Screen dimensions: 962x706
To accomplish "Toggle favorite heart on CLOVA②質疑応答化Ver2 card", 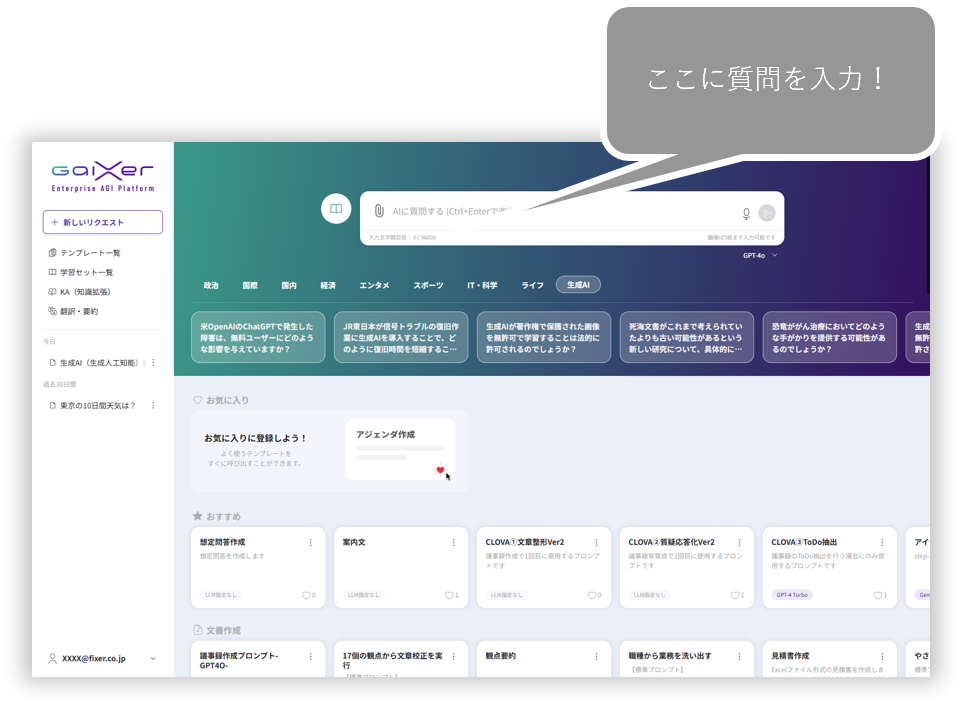I will point(735,595).
